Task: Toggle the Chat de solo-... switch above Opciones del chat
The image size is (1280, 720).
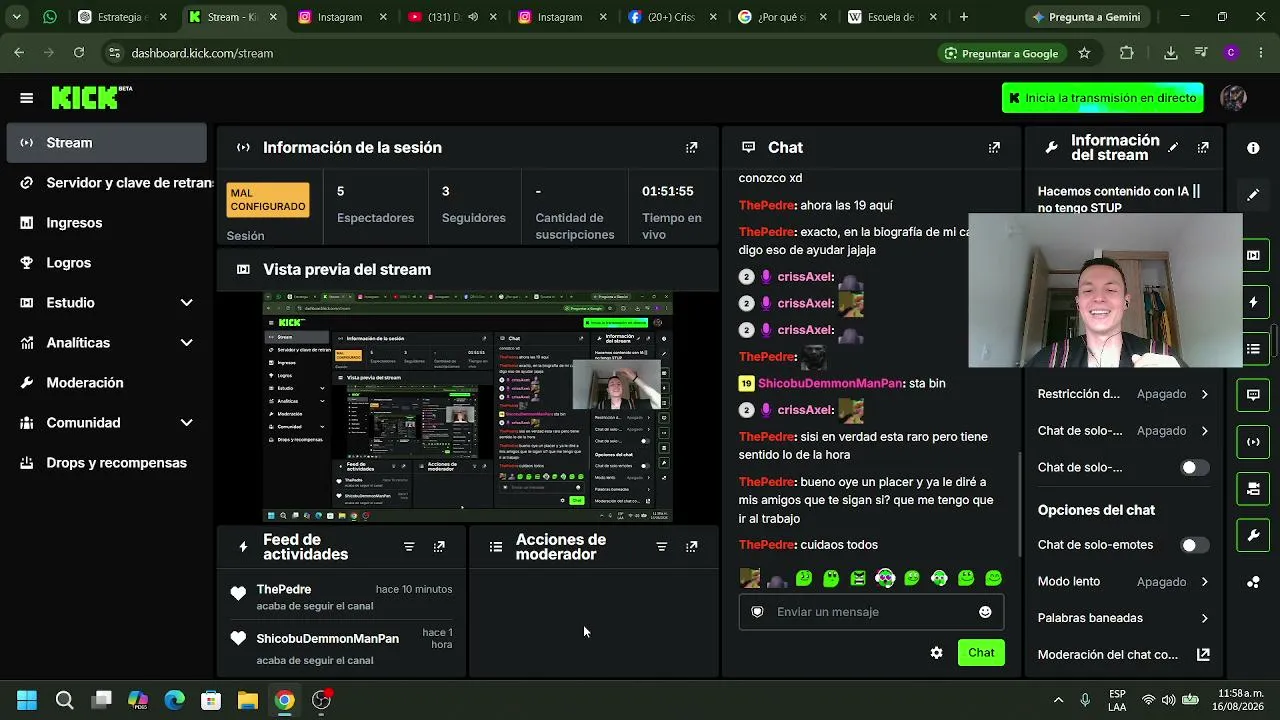Action: 1193,468
